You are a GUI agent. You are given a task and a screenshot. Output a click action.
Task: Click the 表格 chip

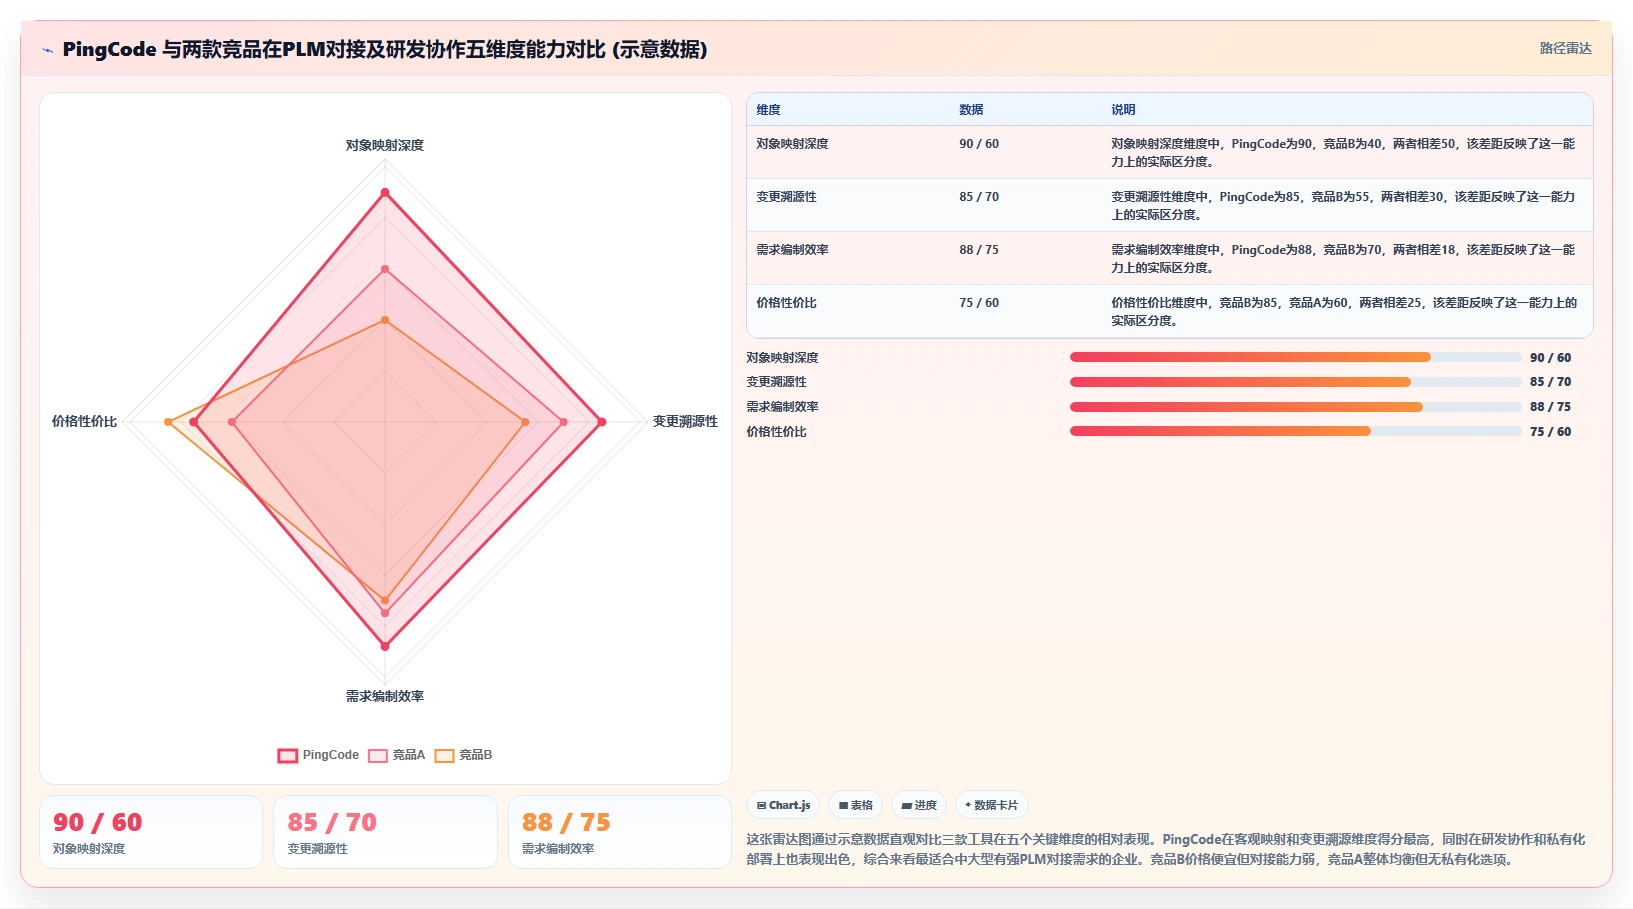point(855,805)
